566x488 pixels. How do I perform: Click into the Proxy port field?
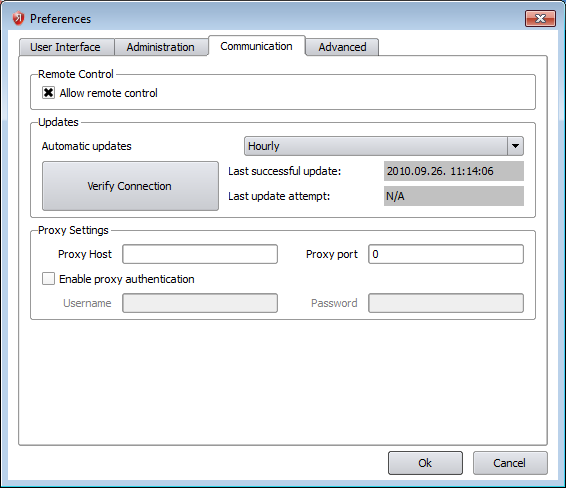(446, 254)
